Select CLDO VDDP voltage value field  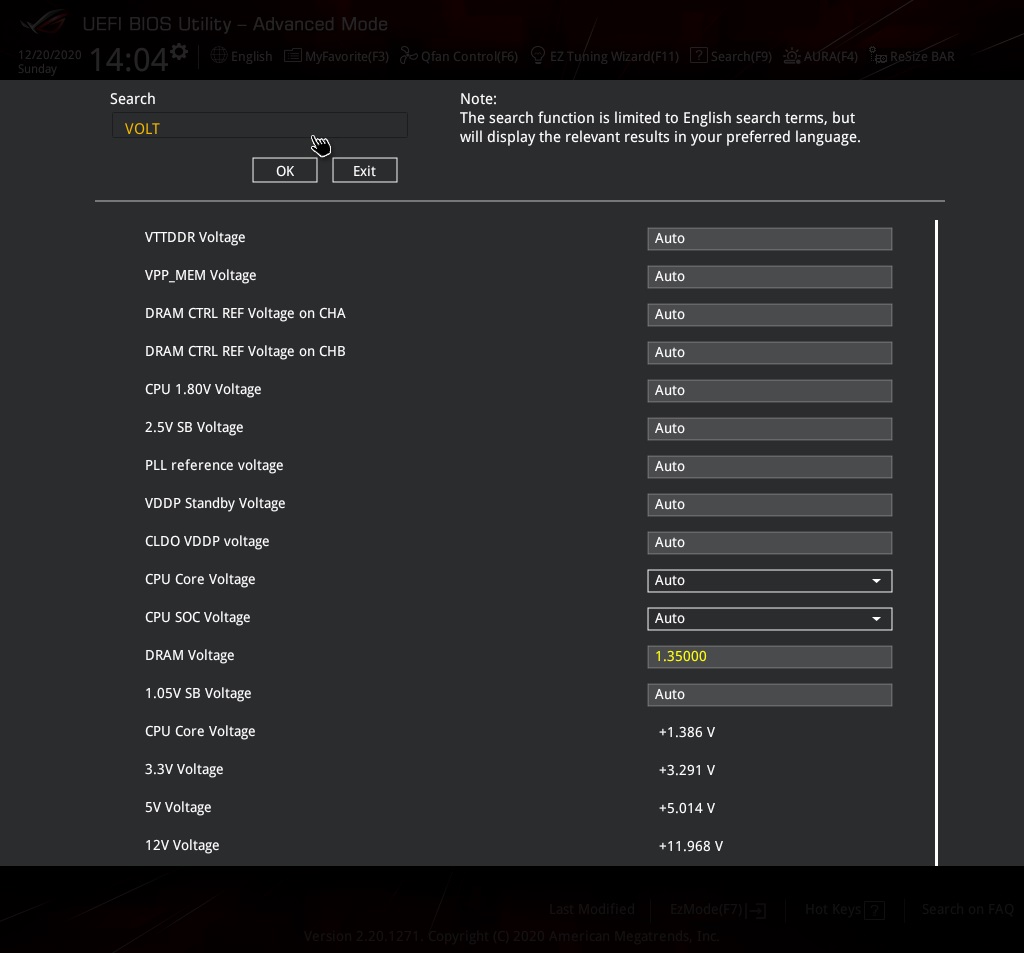point(769,542)
